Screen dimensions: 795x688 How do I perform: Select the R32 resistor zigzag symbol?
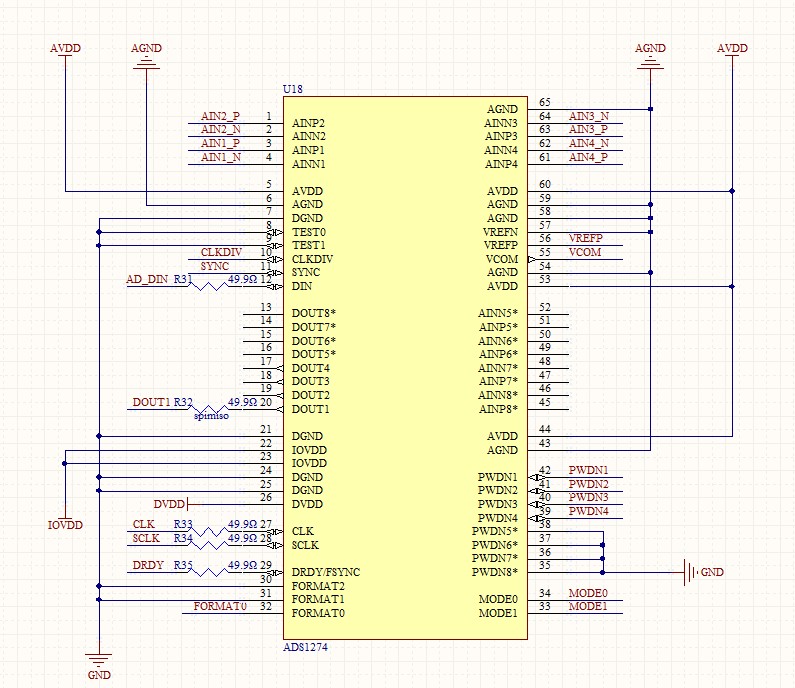pos(209,409)
